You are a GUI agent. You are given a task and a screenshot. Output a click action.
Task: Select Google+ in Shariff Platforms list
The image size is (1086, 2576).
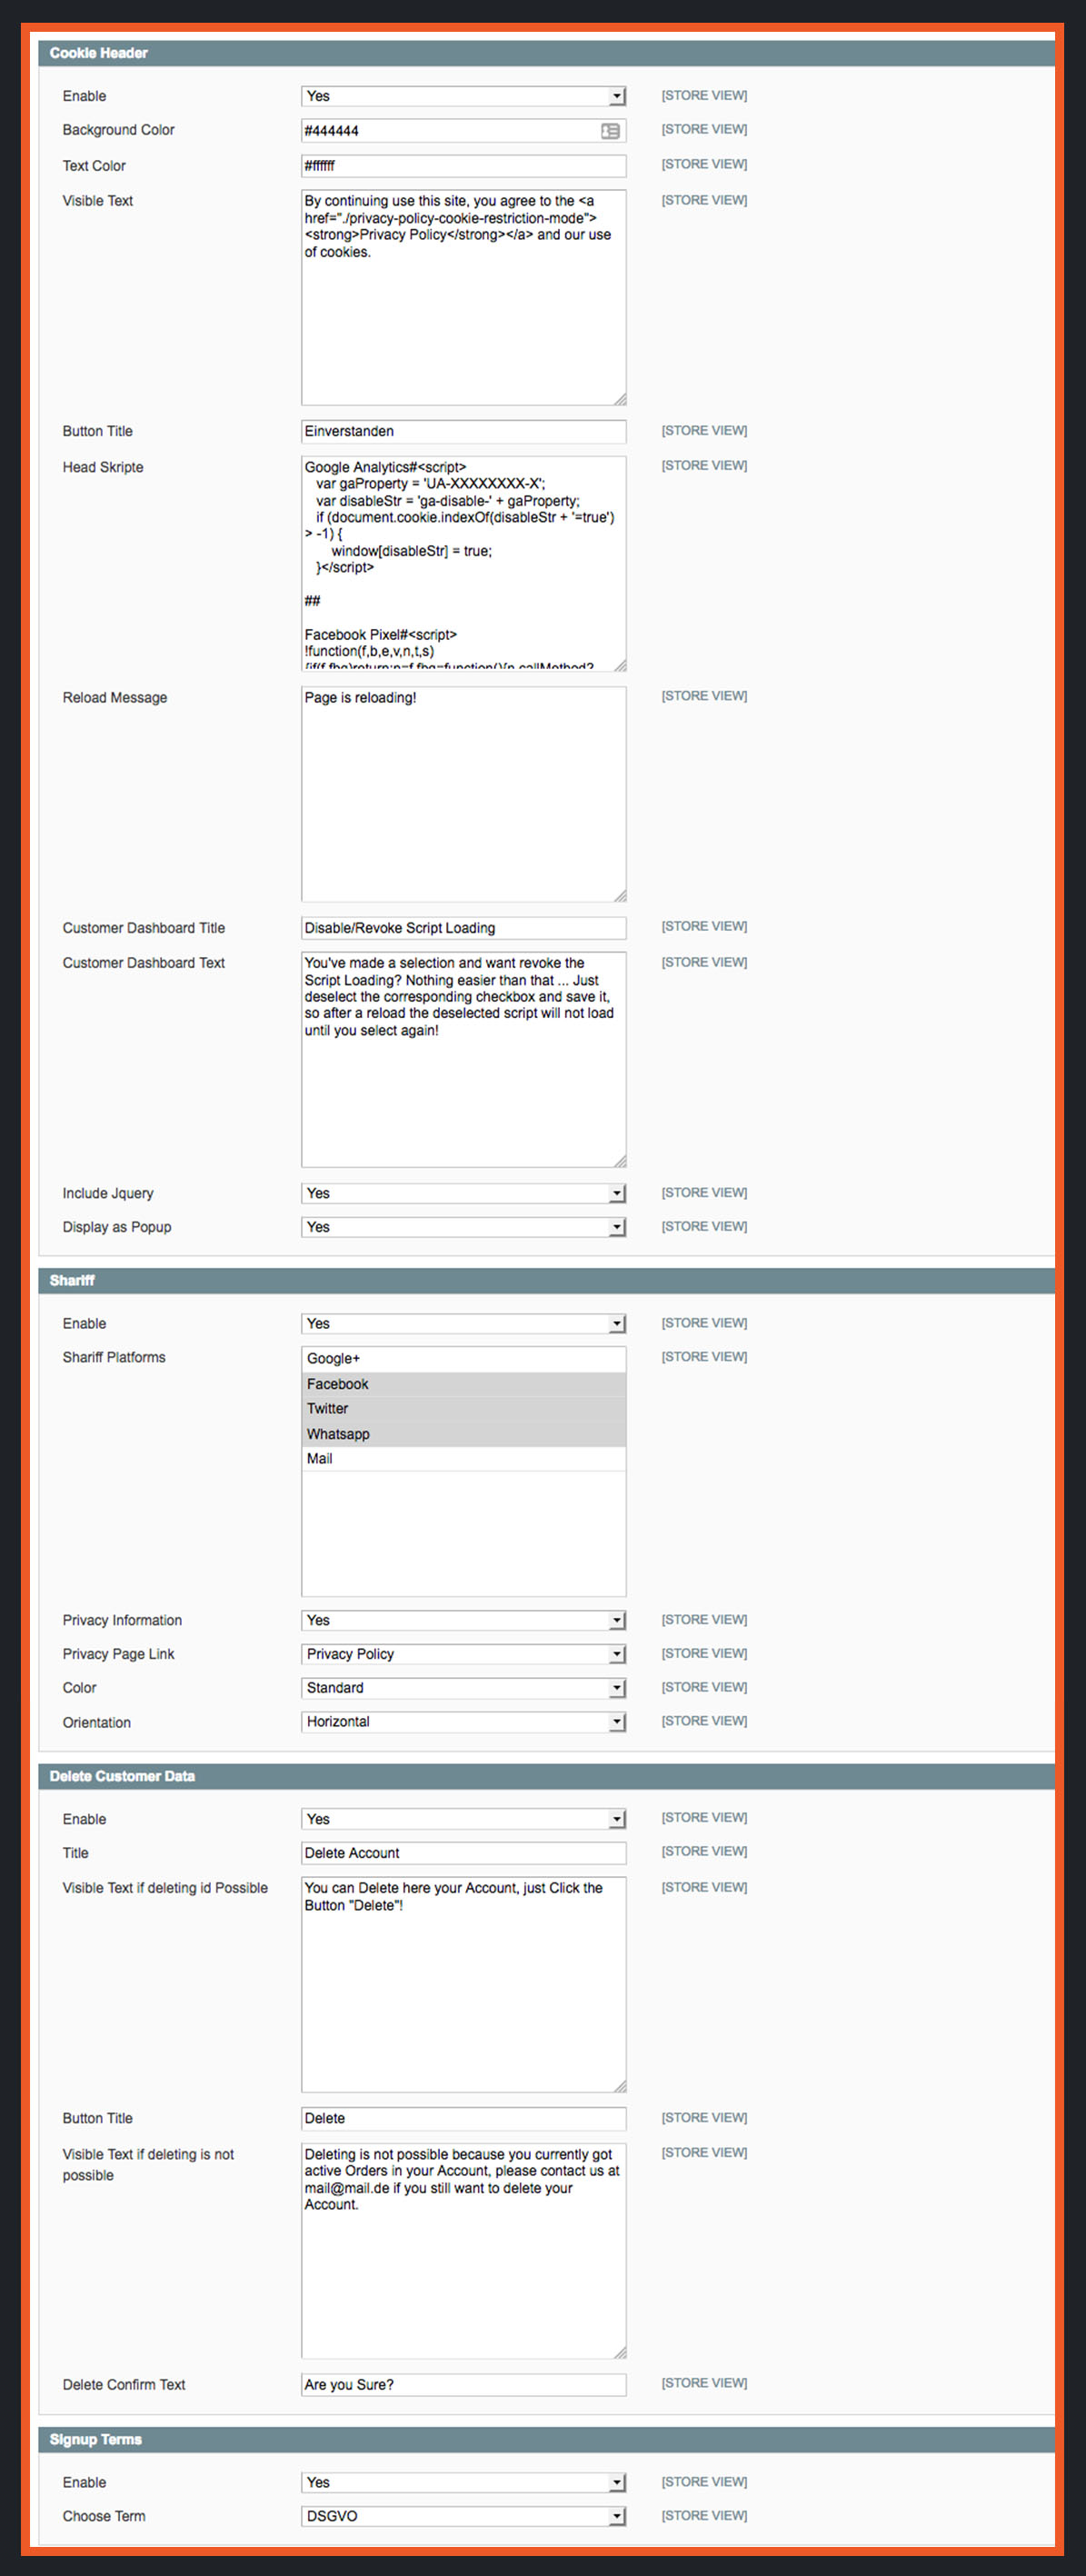463,1359
